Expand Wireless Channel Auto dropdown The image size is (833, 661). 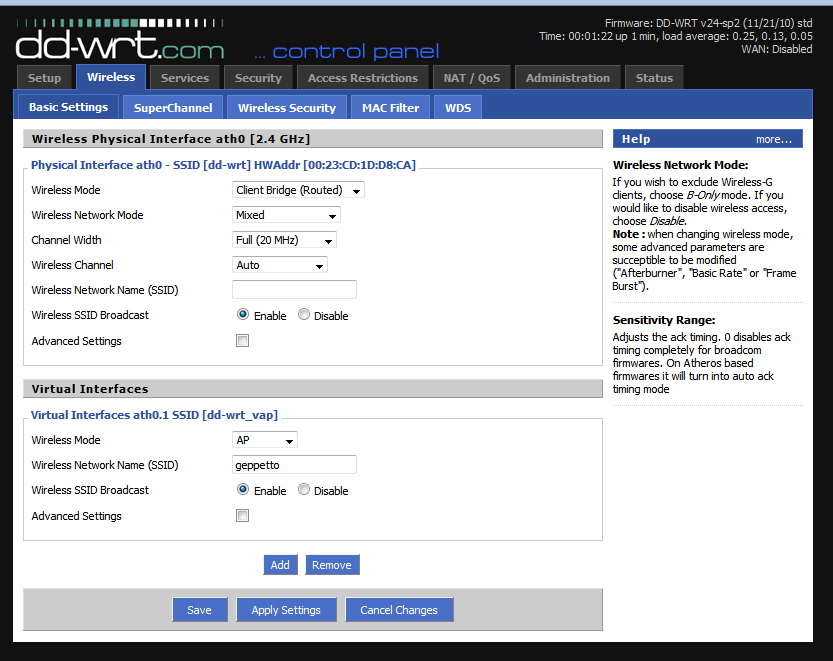pos(279,265)
